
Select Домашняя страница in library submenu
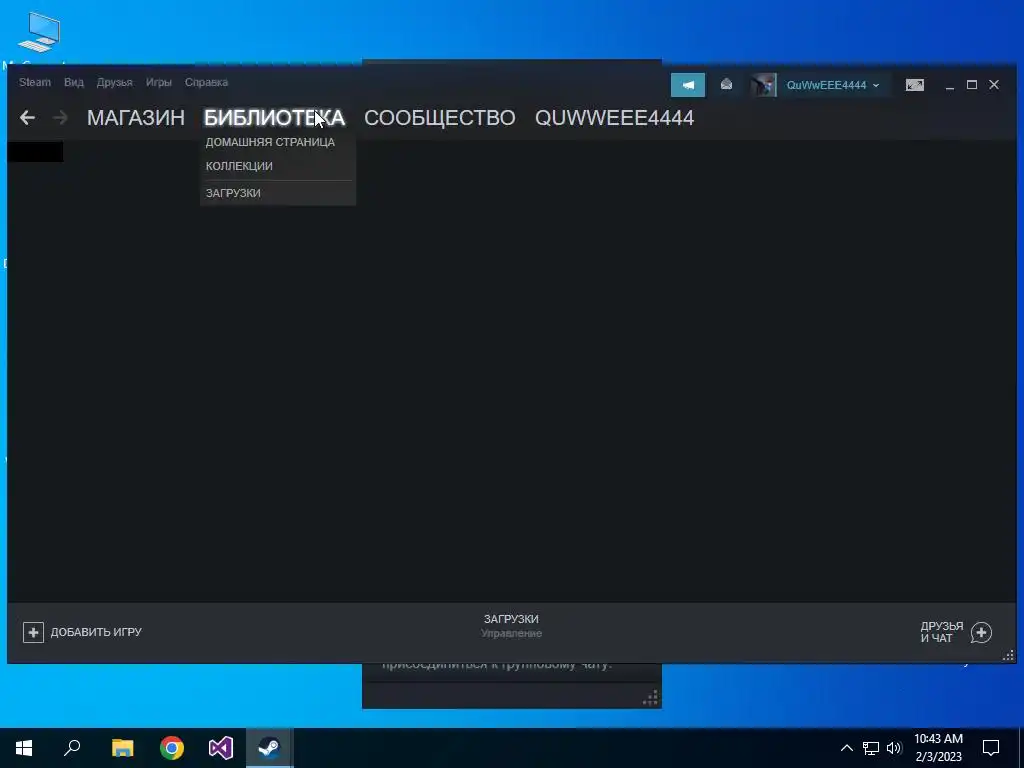(x=270, y=142)
